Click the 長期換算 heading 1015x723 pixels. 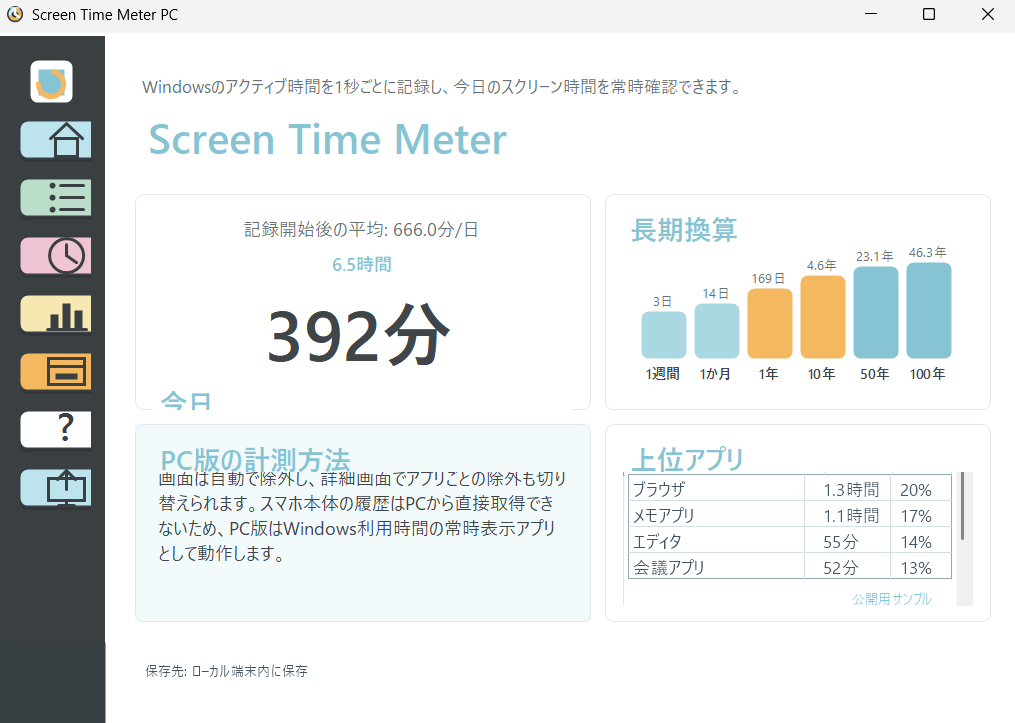coord(684,230)
